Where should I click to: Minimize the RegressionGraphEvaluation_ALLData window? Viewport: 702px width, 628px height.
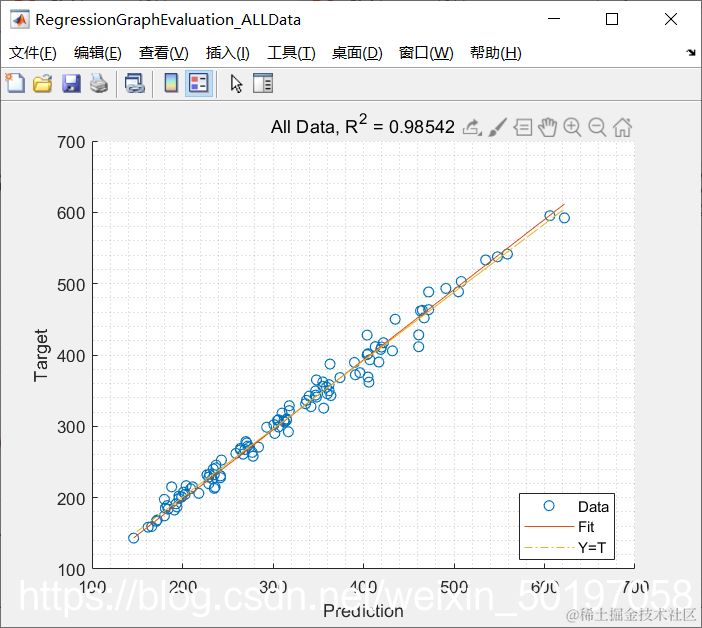(x=554, y=19)
